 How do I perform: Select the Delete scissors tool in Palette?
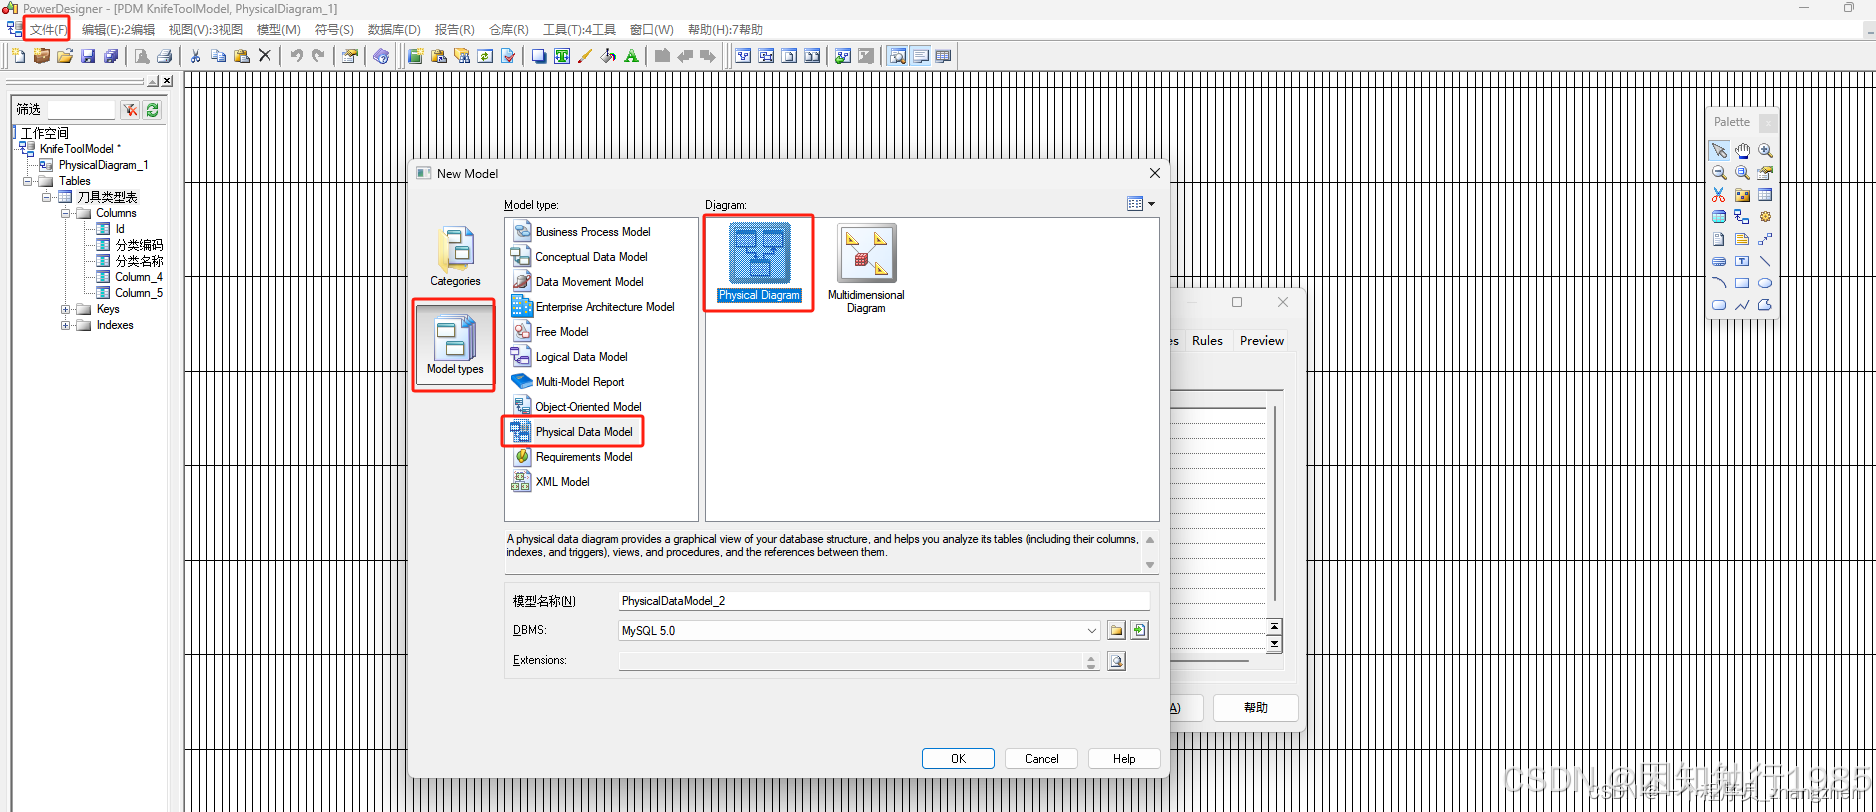pyautogui.click(x=1719, y=195)
